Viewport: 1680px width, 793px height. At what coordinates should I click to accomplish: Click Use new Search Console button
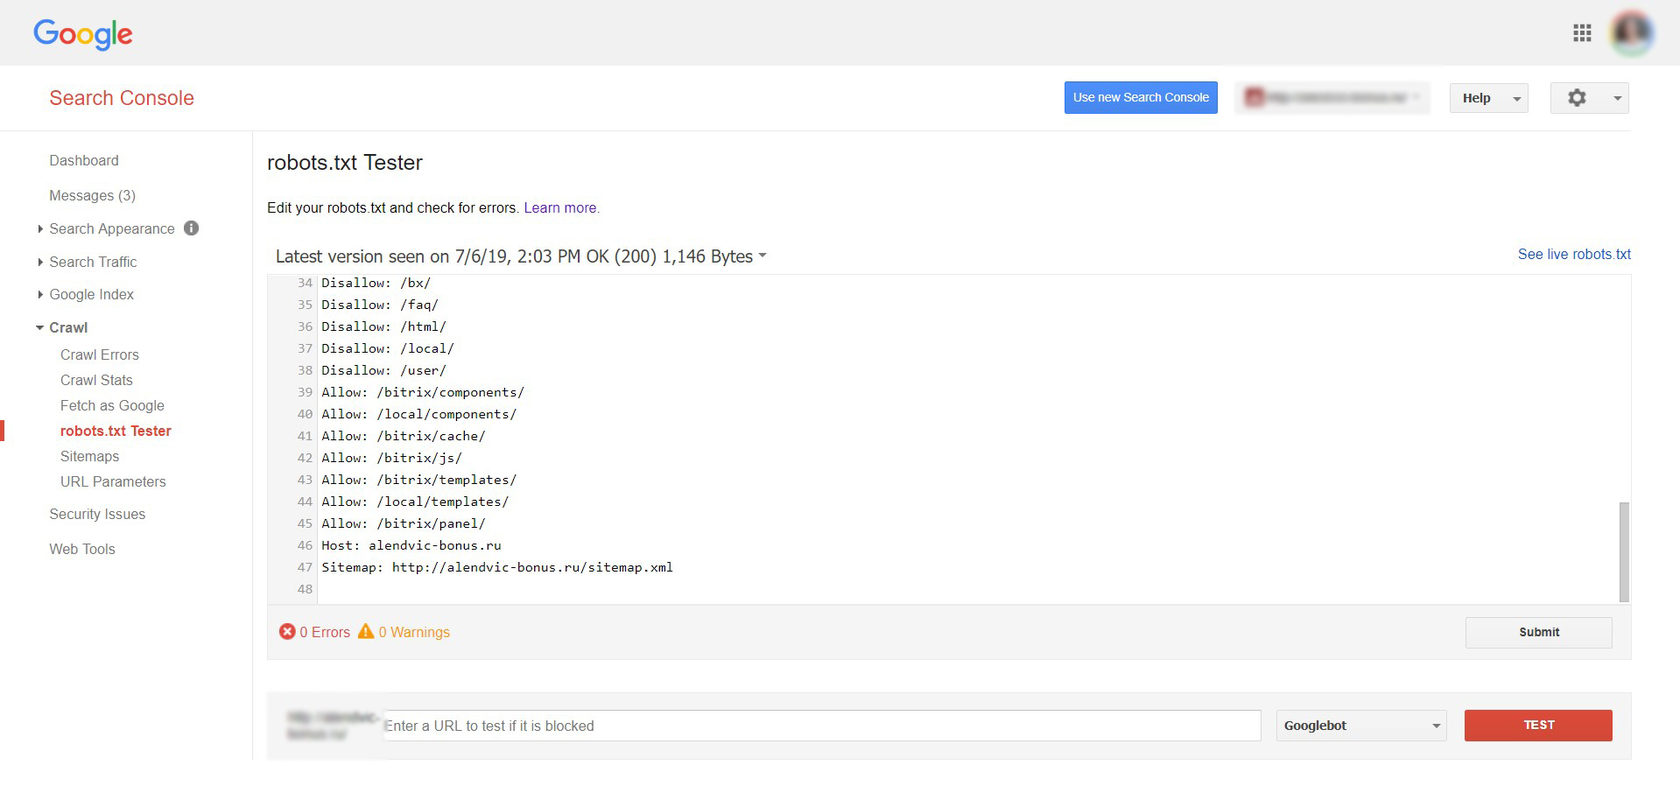point(1141,97)
